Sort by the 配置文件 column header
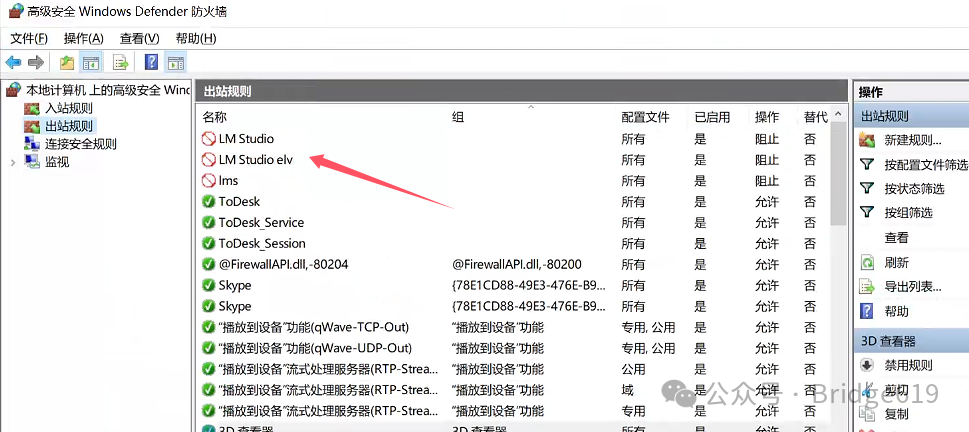969x432 pixels. (x=645, y=117)
